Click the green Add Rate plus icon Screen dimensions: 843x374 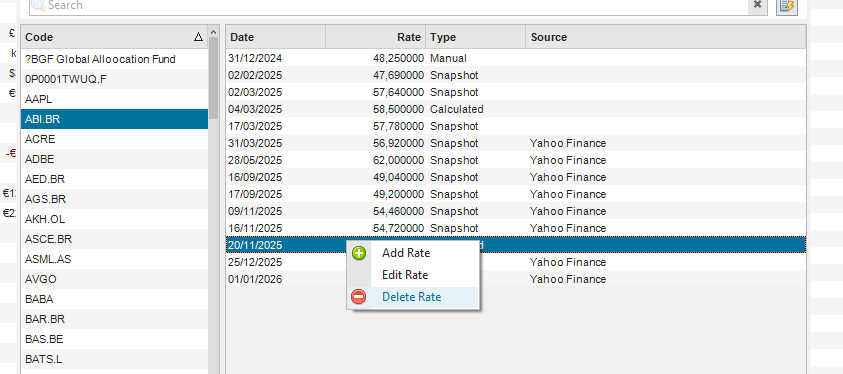(x=359, y=253)
